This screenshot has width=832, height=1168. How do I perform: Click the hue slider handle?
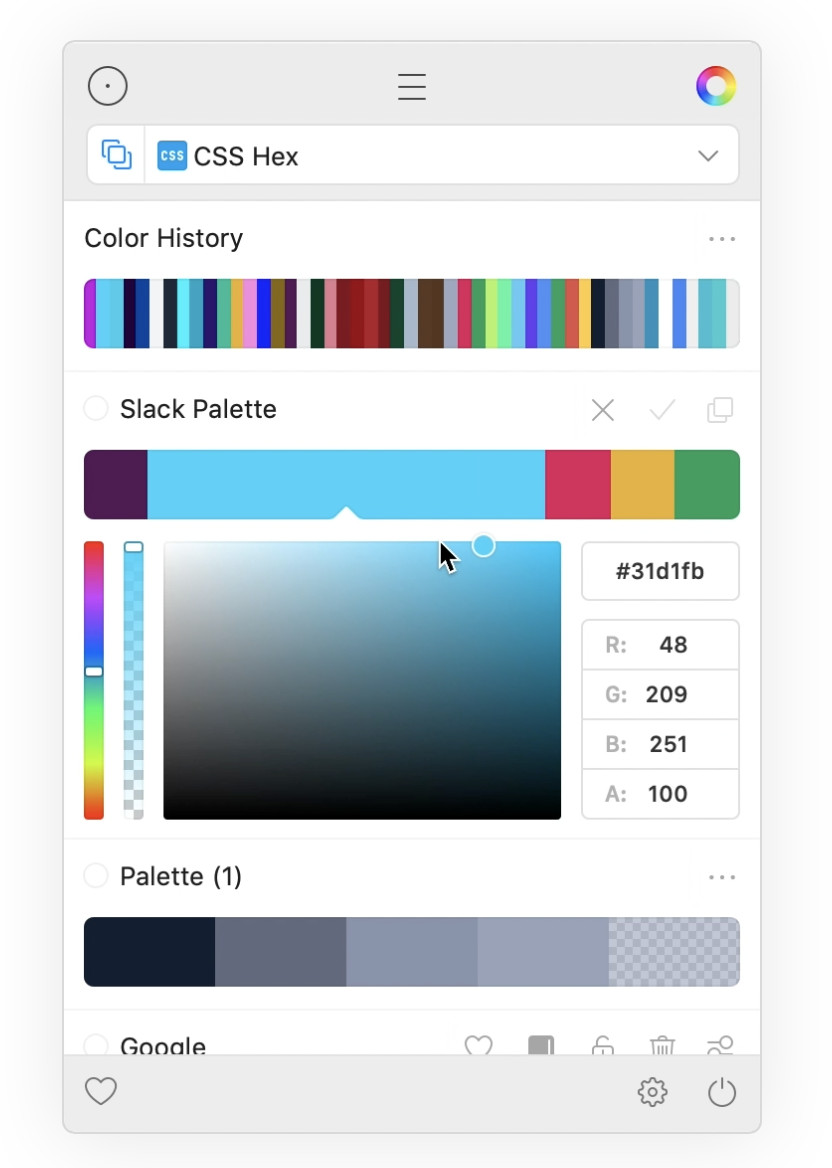(x=94, y=672)
